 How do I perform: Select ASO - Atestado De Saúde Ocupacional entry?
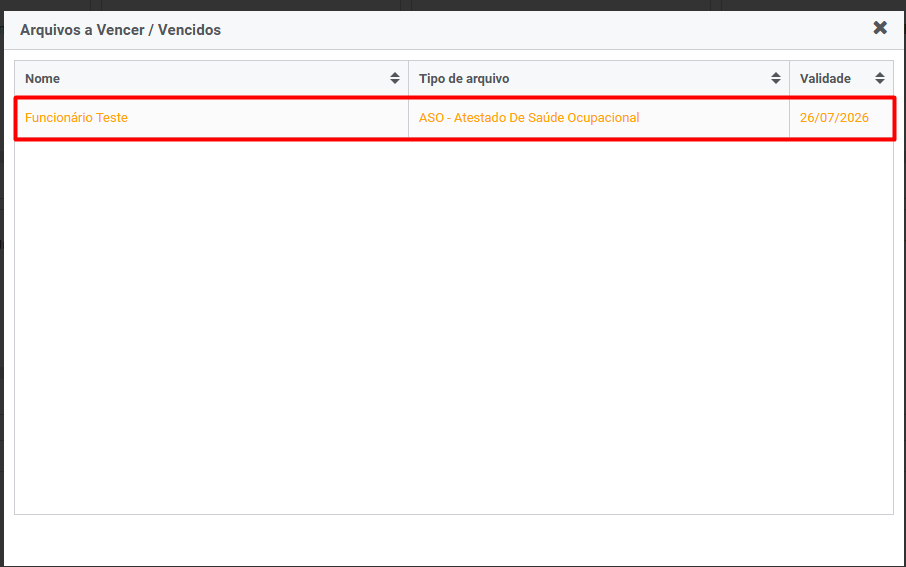(x=529, y=118)
